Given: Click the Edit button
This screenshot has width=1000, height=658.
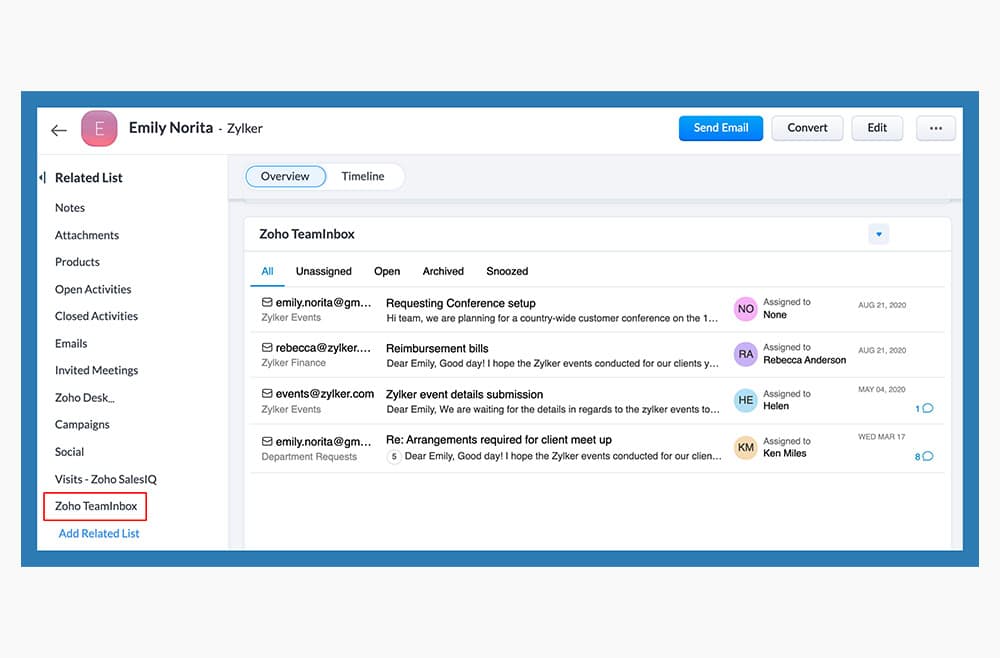Looking at the screenshot, I should (877, 128).
